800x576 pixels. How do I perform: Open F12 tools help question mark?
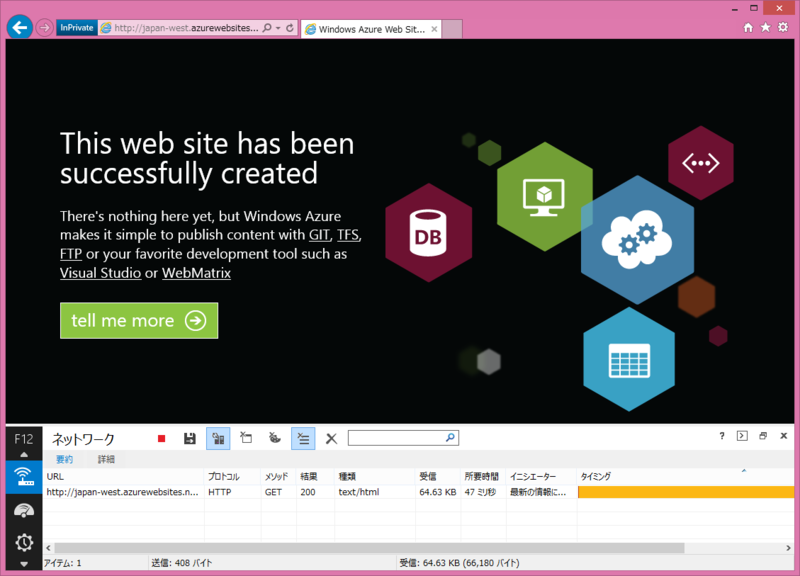click(721, 436)
